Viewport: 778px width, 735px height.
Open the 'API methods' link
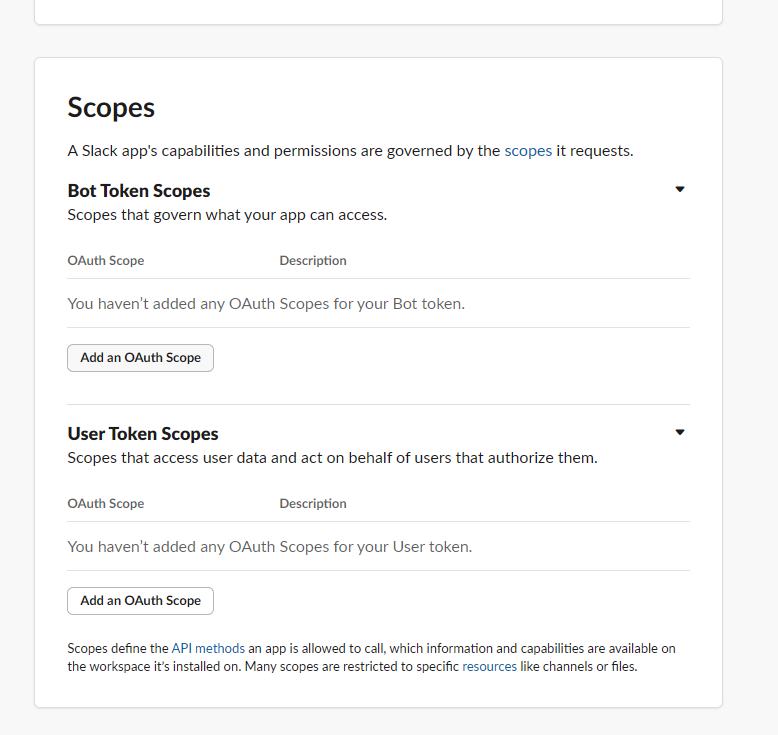[208, 649]
